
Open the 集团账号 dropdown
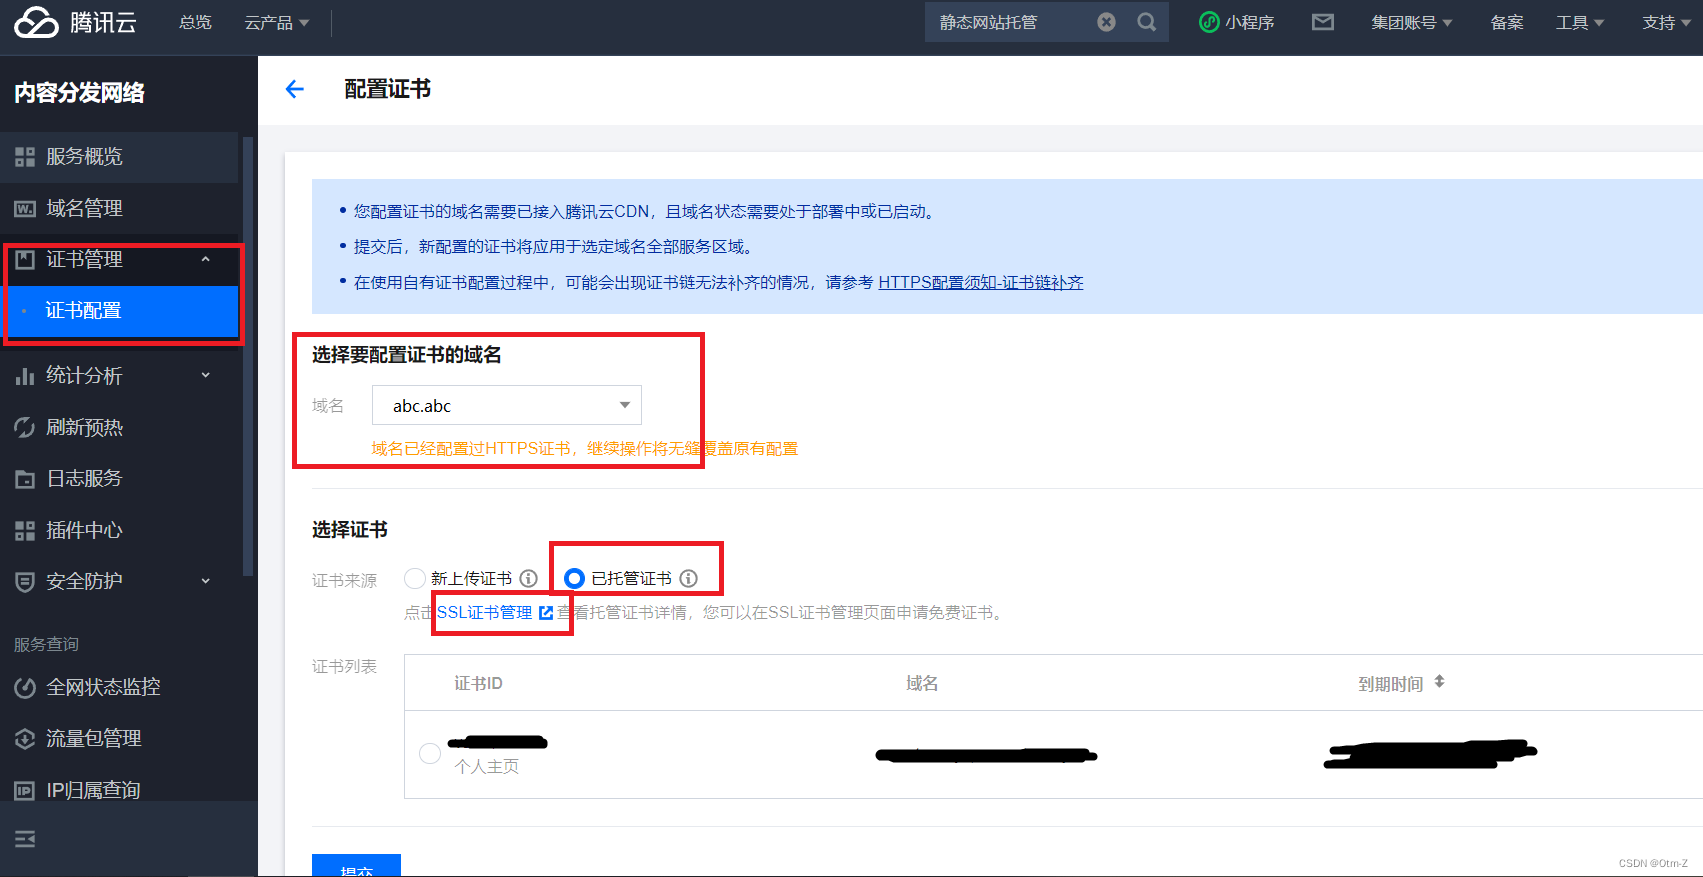coord(1411,22)
